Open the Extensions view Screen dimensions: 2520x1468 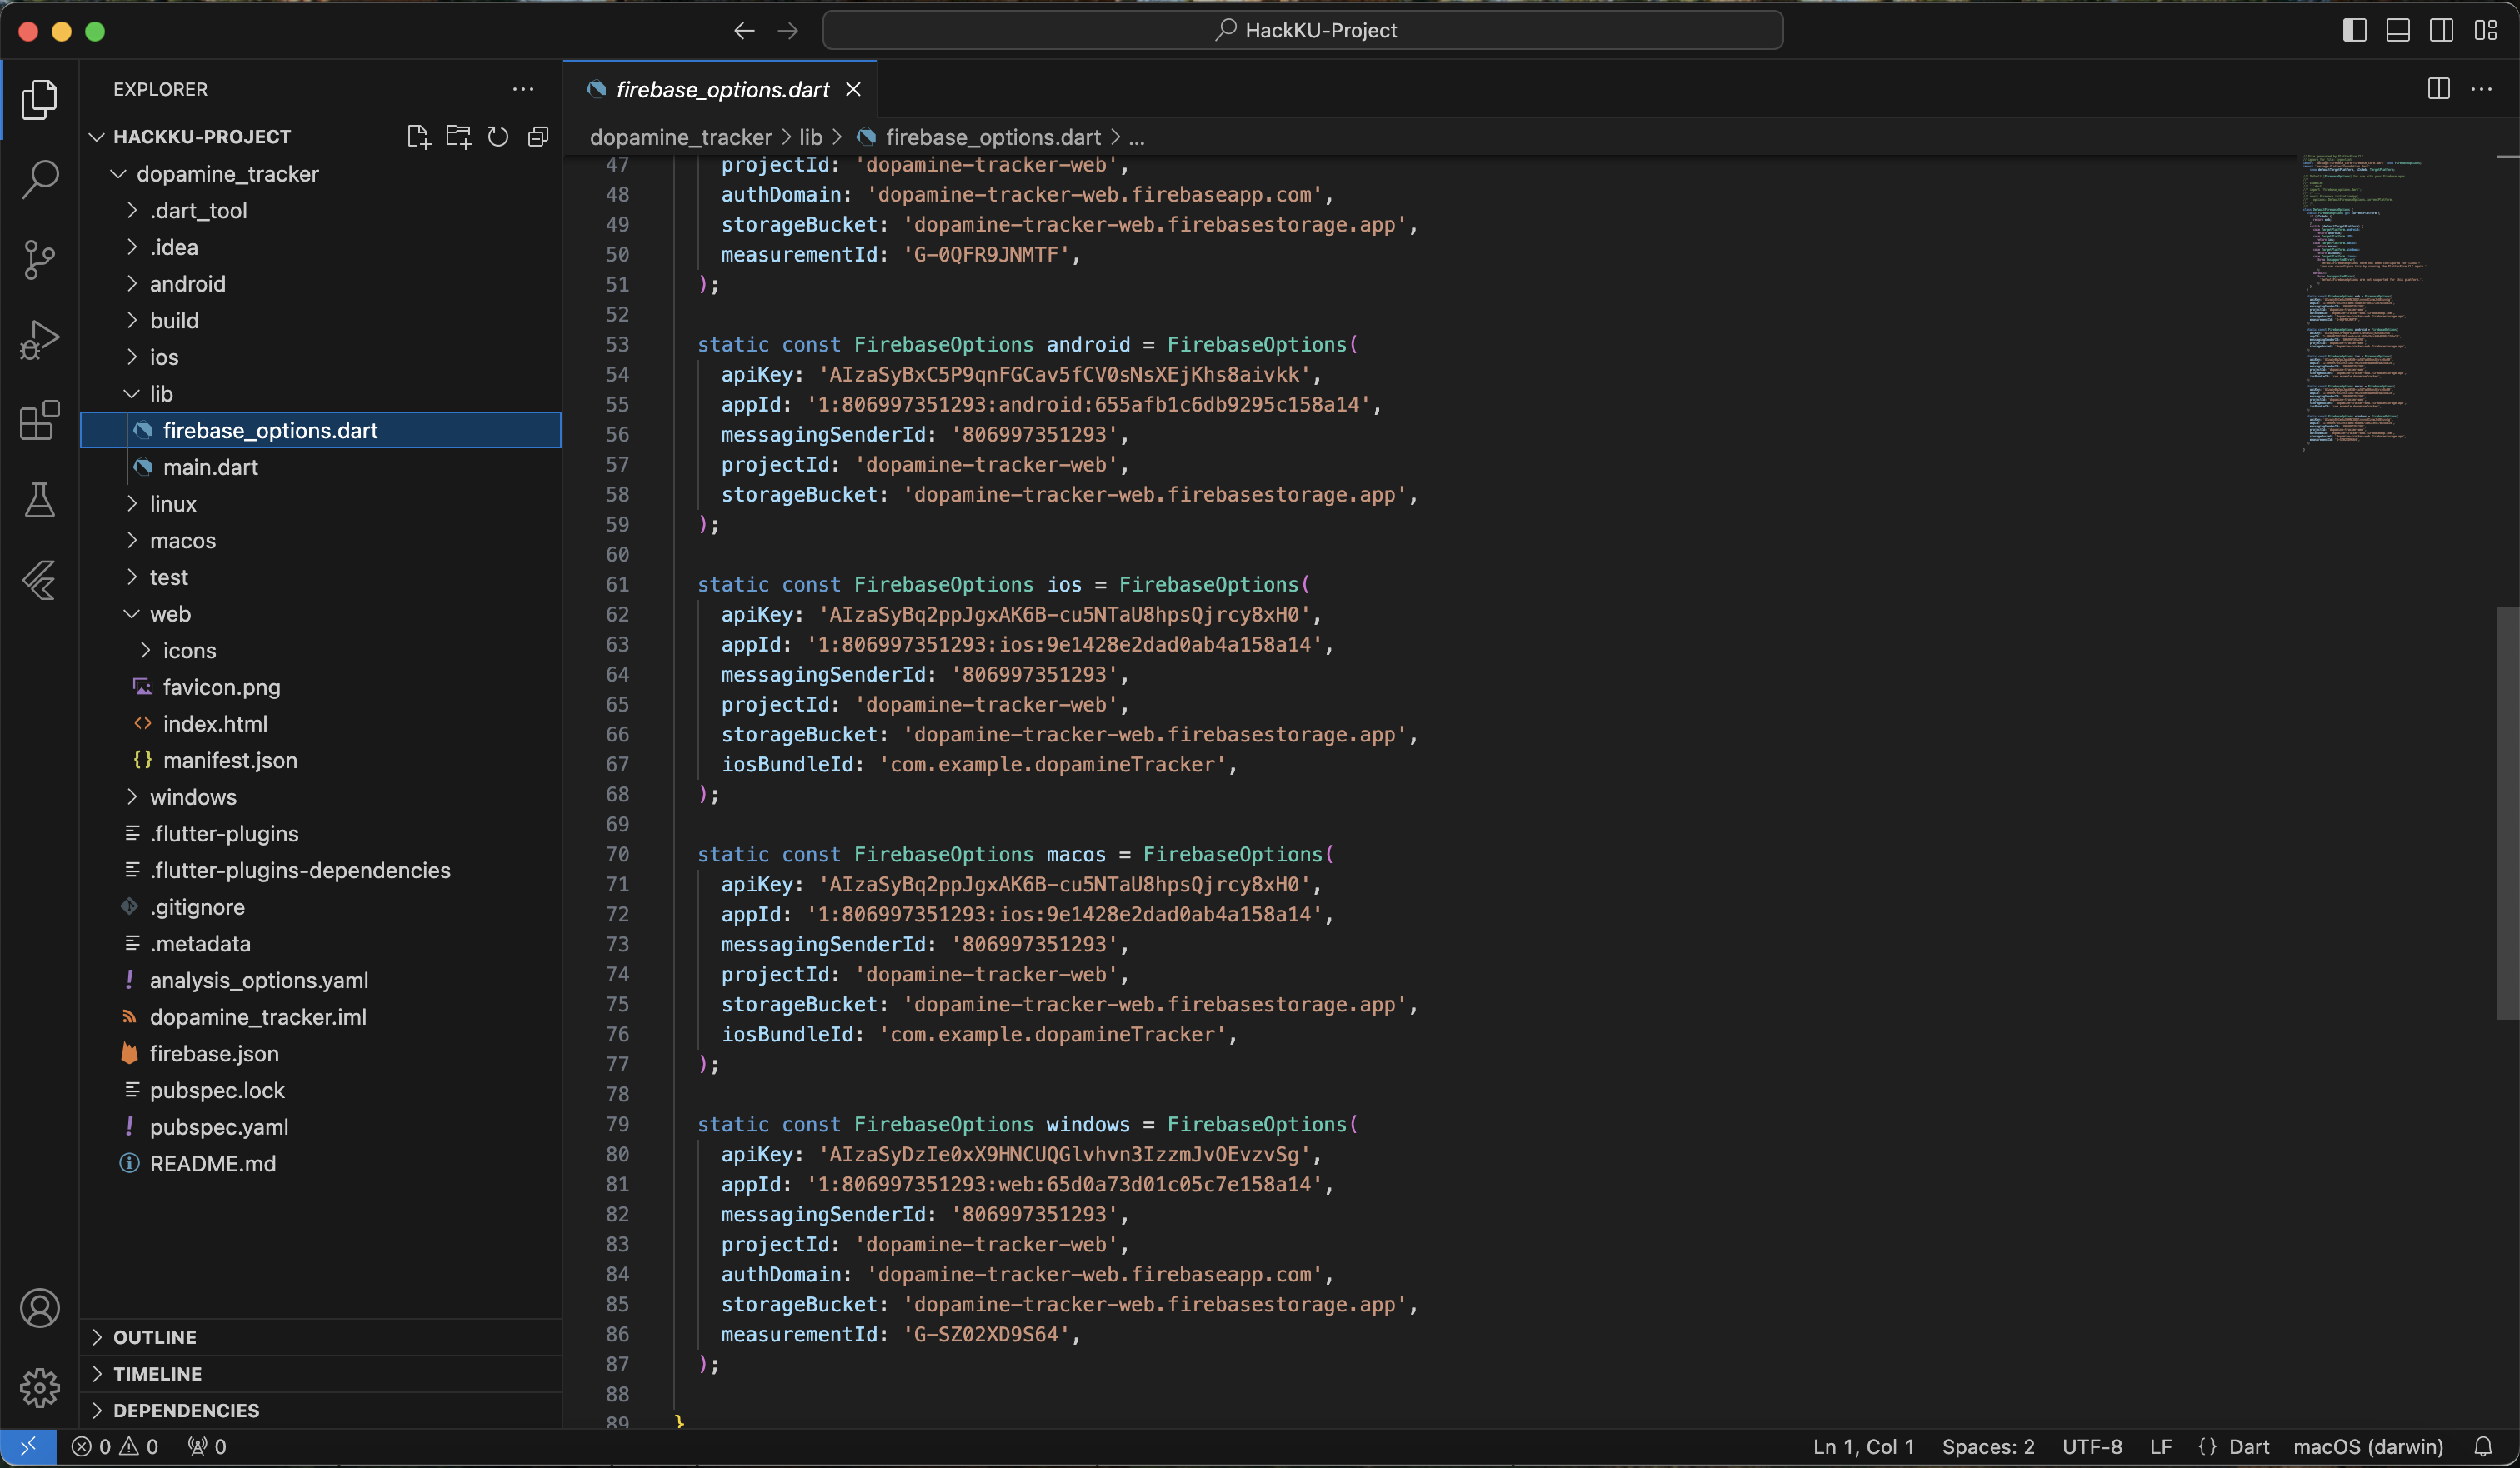click(x=40, y=420)
